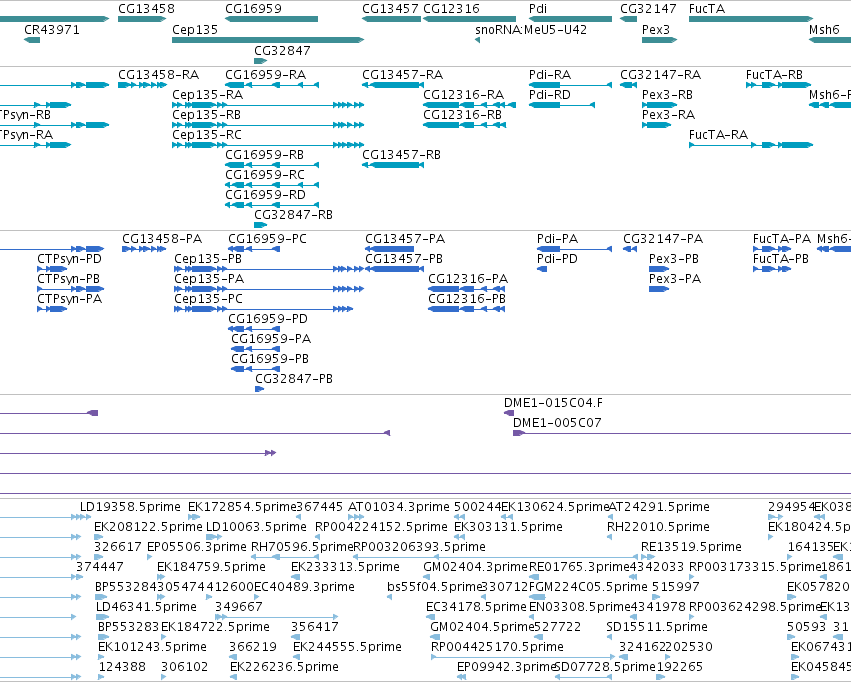Select the CG16959-PC protein label

pos(267,239)
